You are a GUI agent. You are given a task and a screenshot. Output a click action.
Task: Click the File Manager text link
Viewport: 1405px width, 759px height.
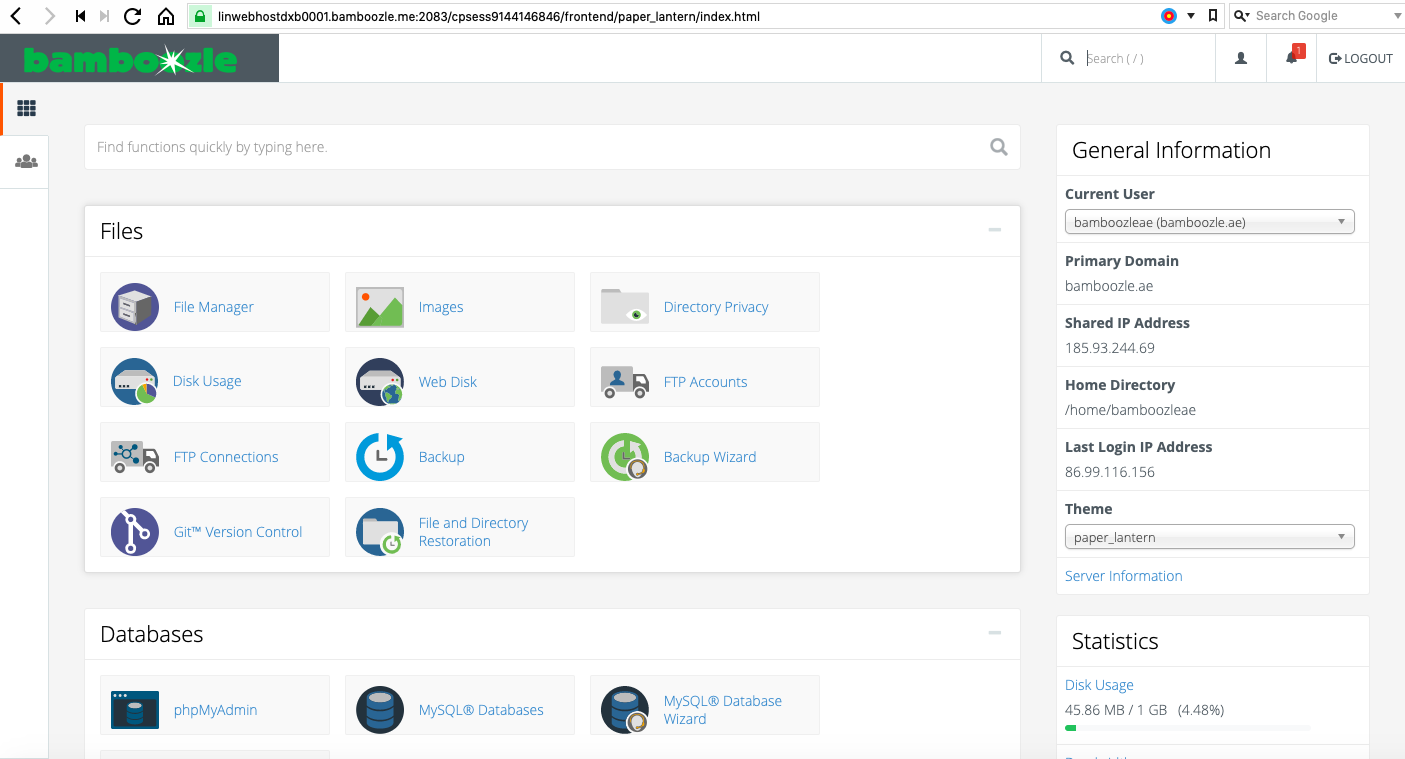pos(214,307)
